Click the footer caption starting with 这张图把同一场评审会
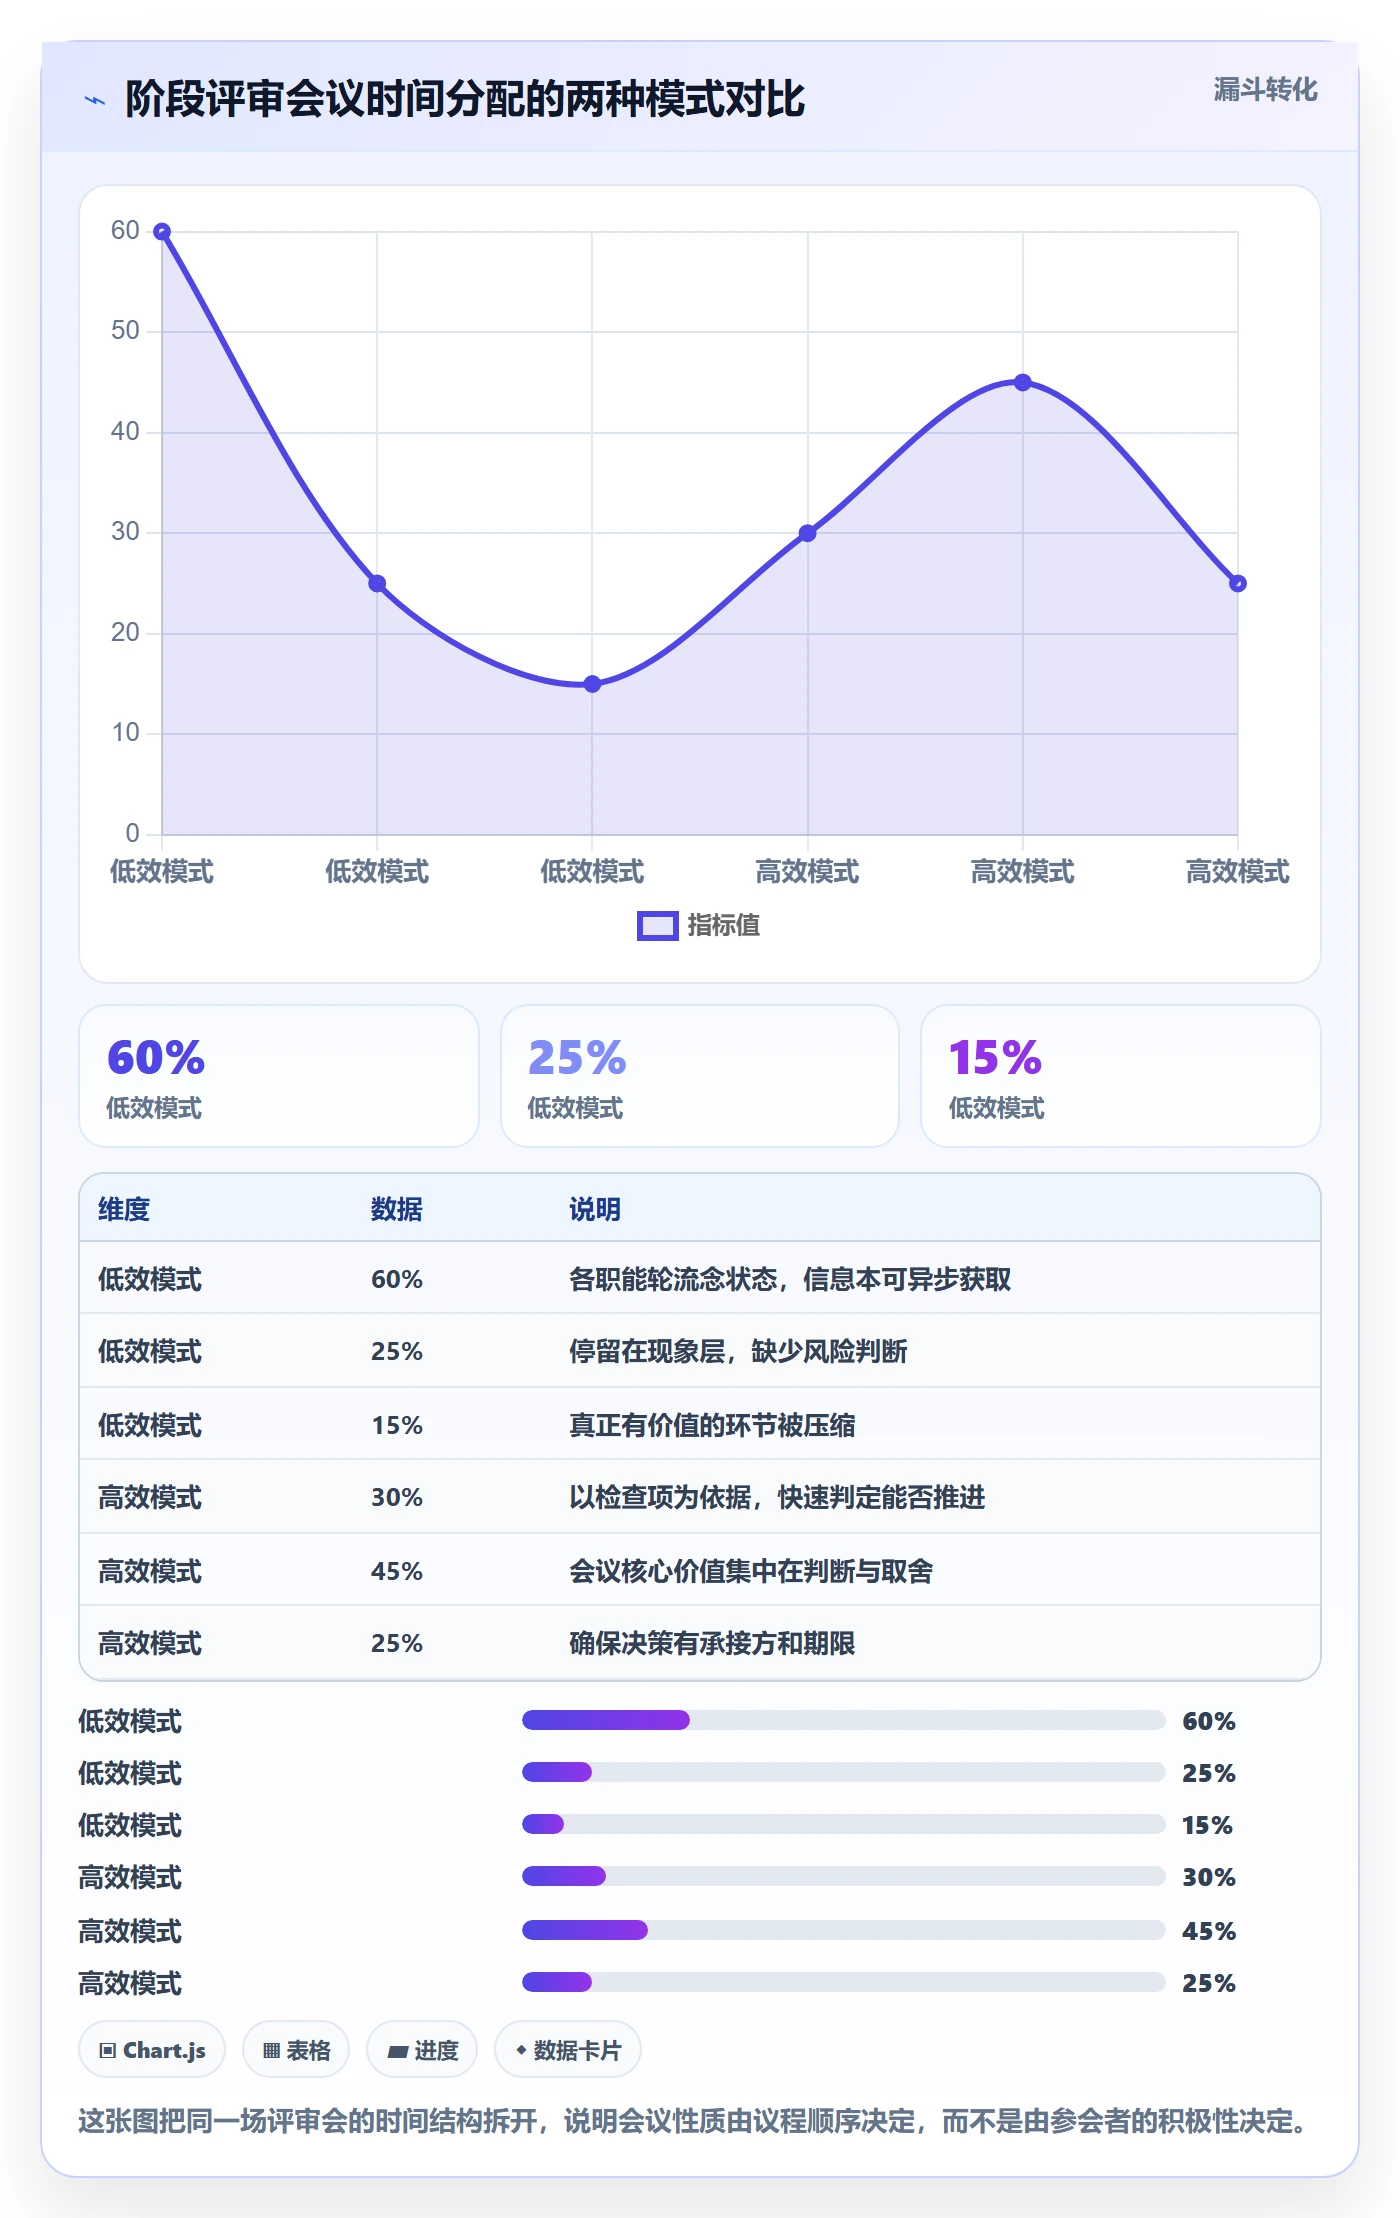The height and width of the screenshot is (2218, 1400). (x=695, y=2121)
